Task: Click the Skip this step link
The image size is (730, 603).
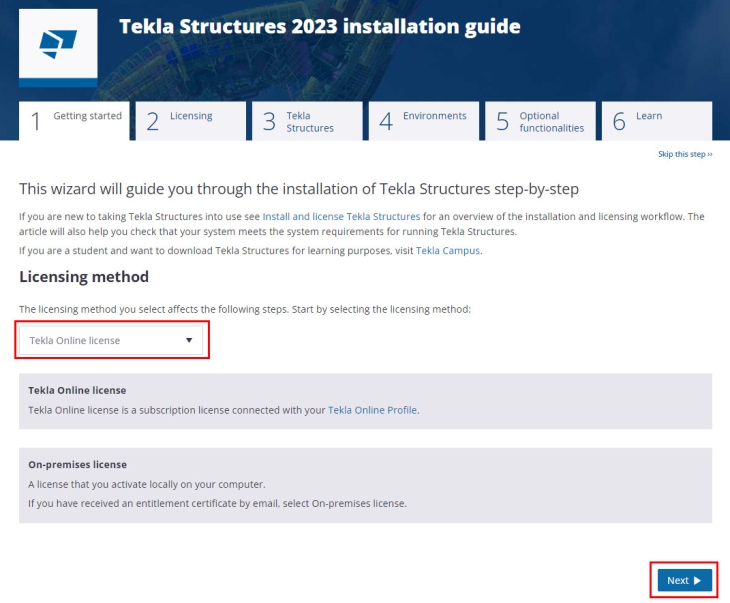Action: (685, 154)
